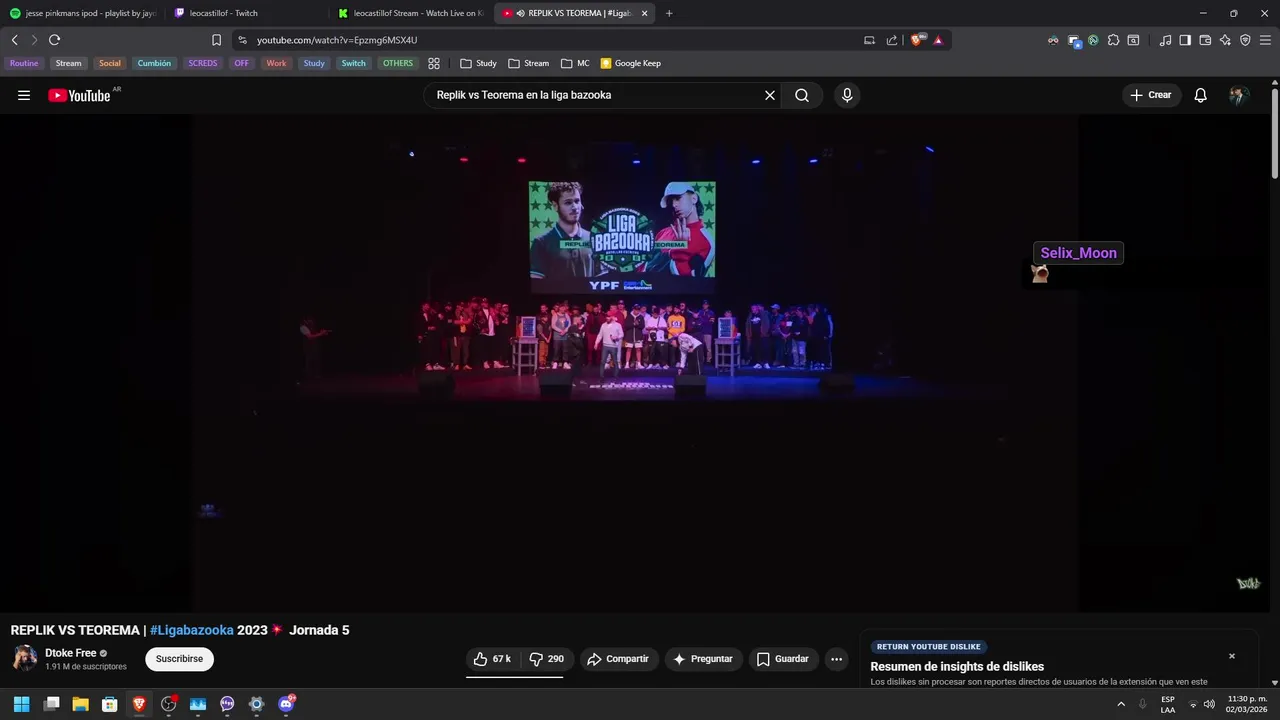Viewport: 1280px width, 720px height.
Task: Expand the Study bookmarks folder
Action: [478, 63]
